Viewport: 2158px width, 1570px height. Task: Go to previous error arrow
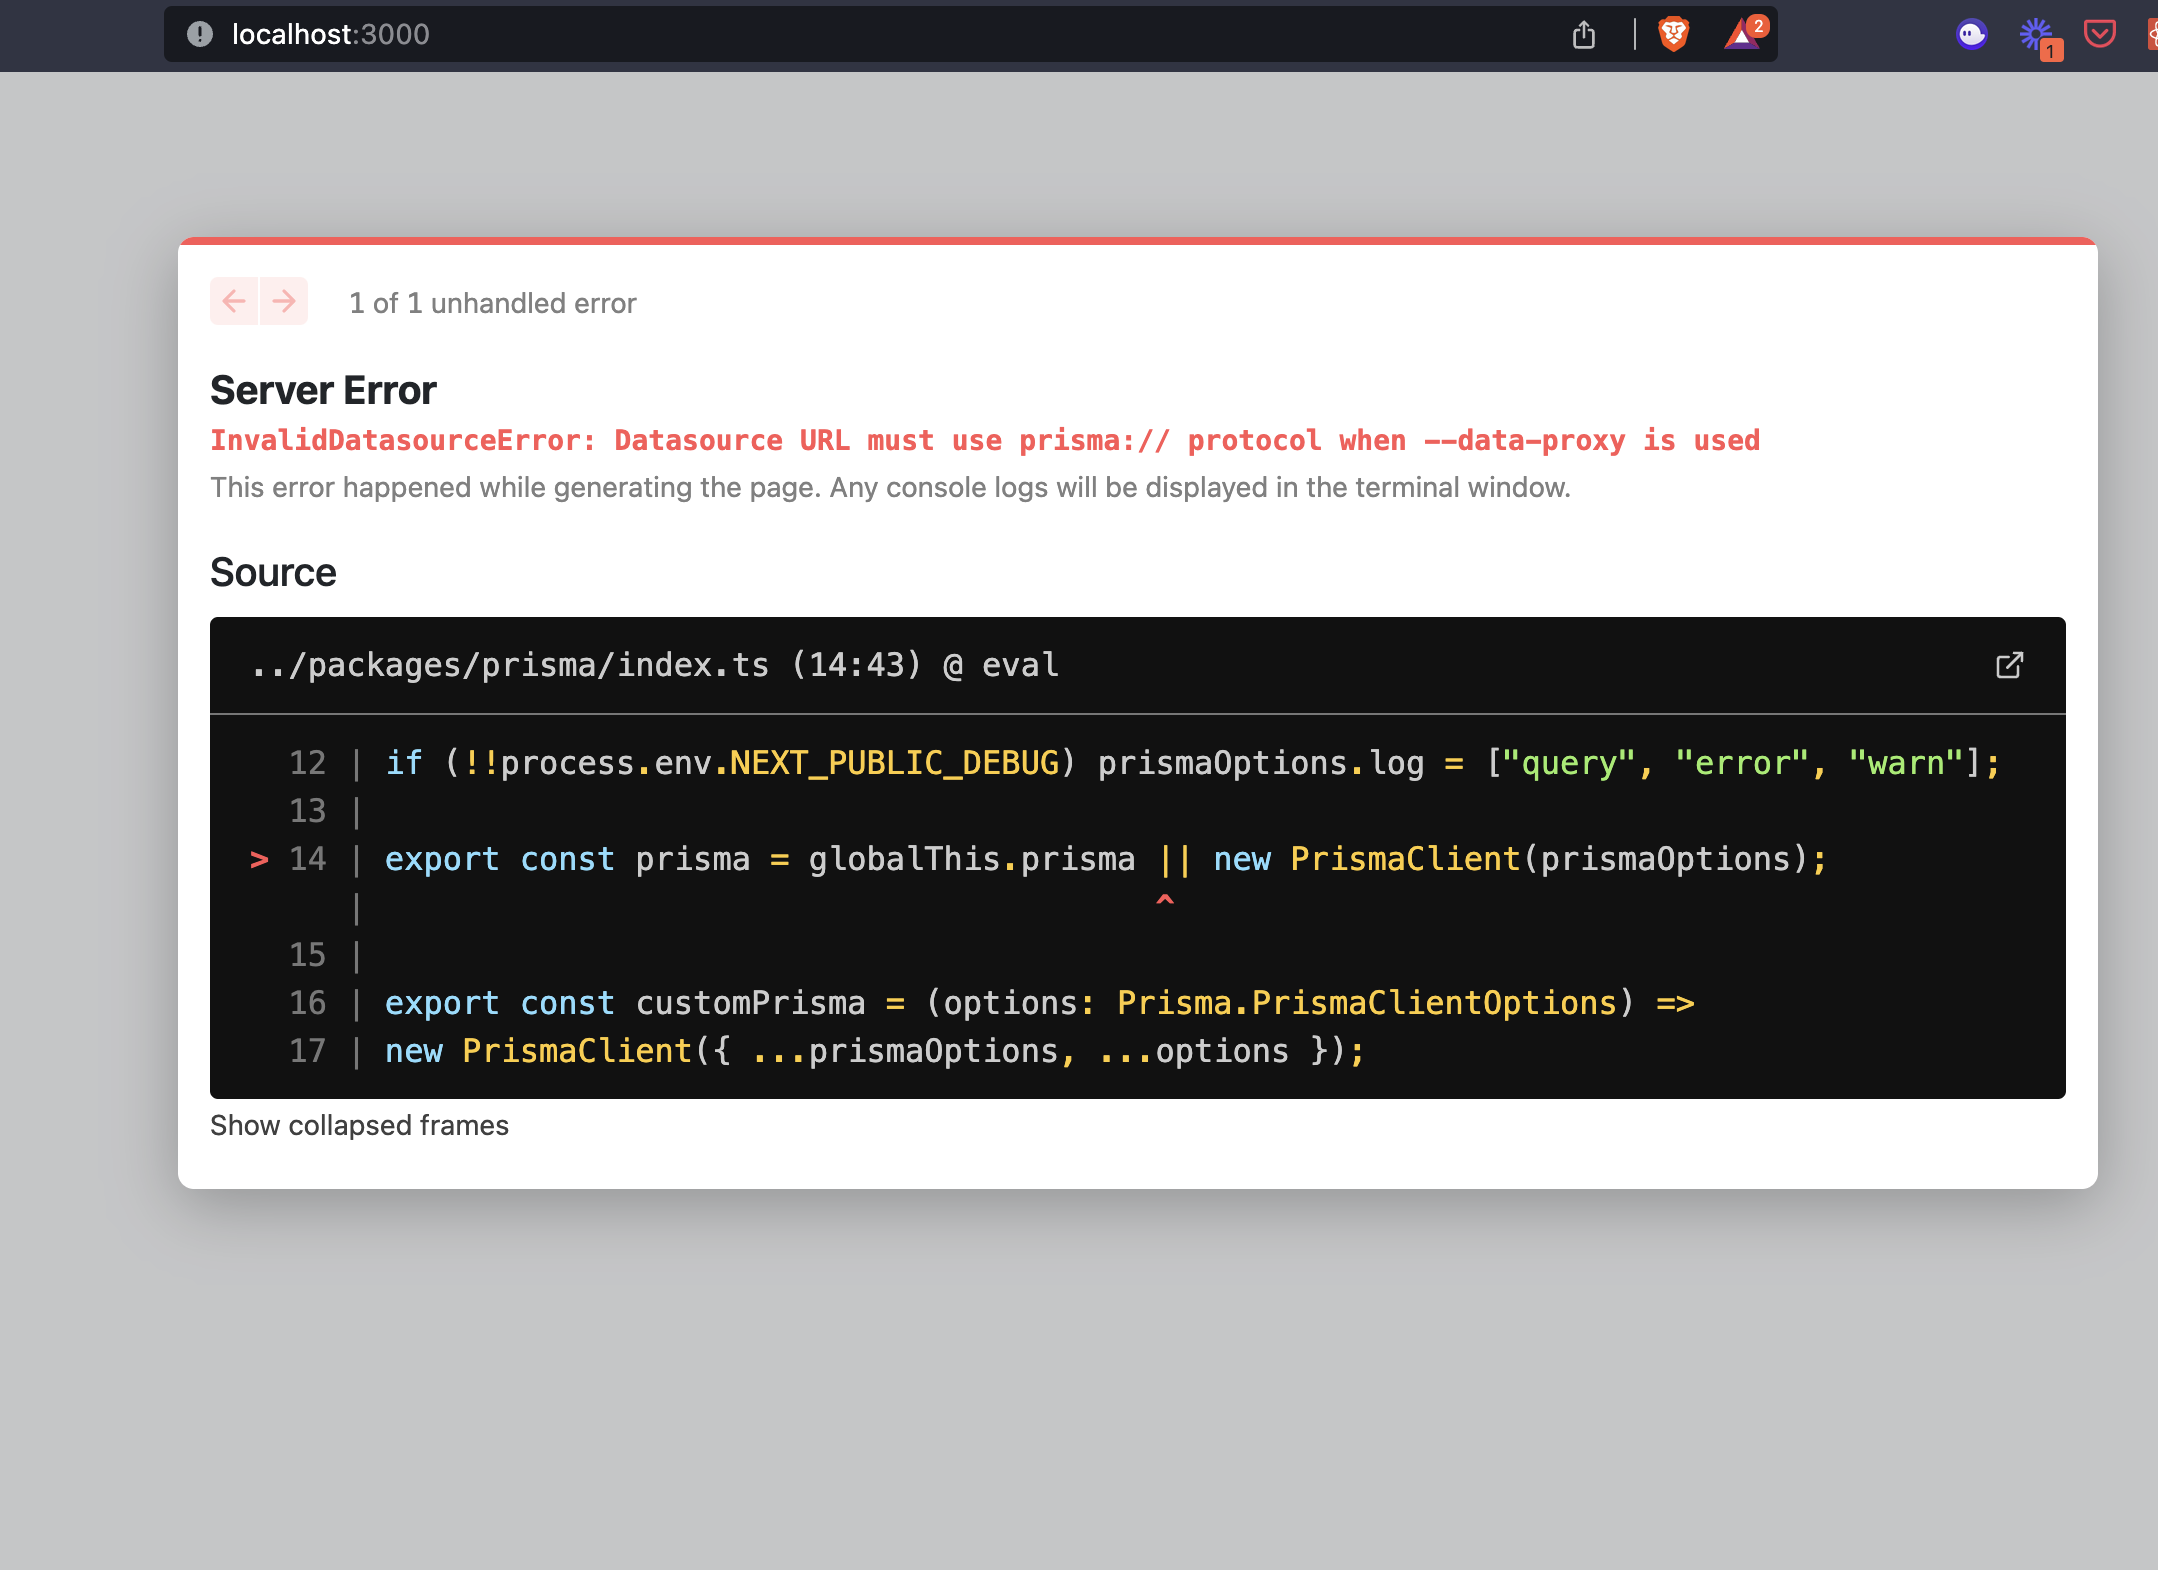tap(234, 301)
